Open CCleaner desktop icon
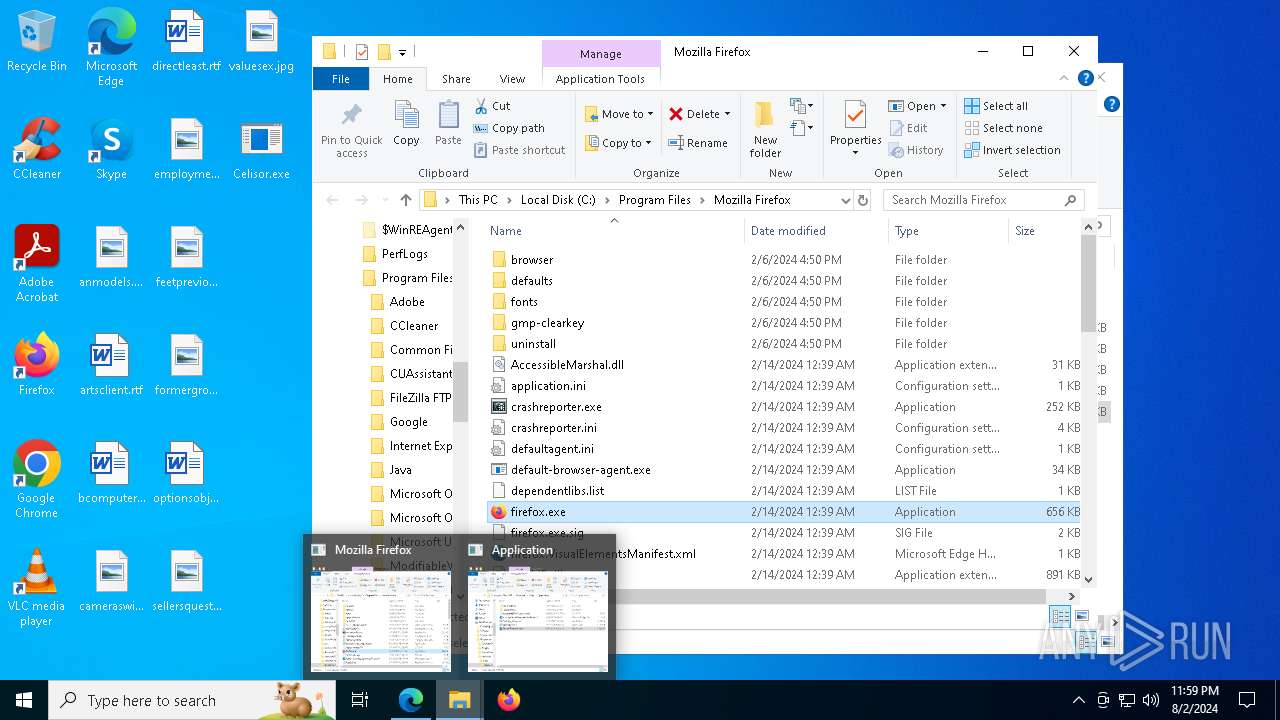Screen dimensions: 1280x720 tap(37, 150)
